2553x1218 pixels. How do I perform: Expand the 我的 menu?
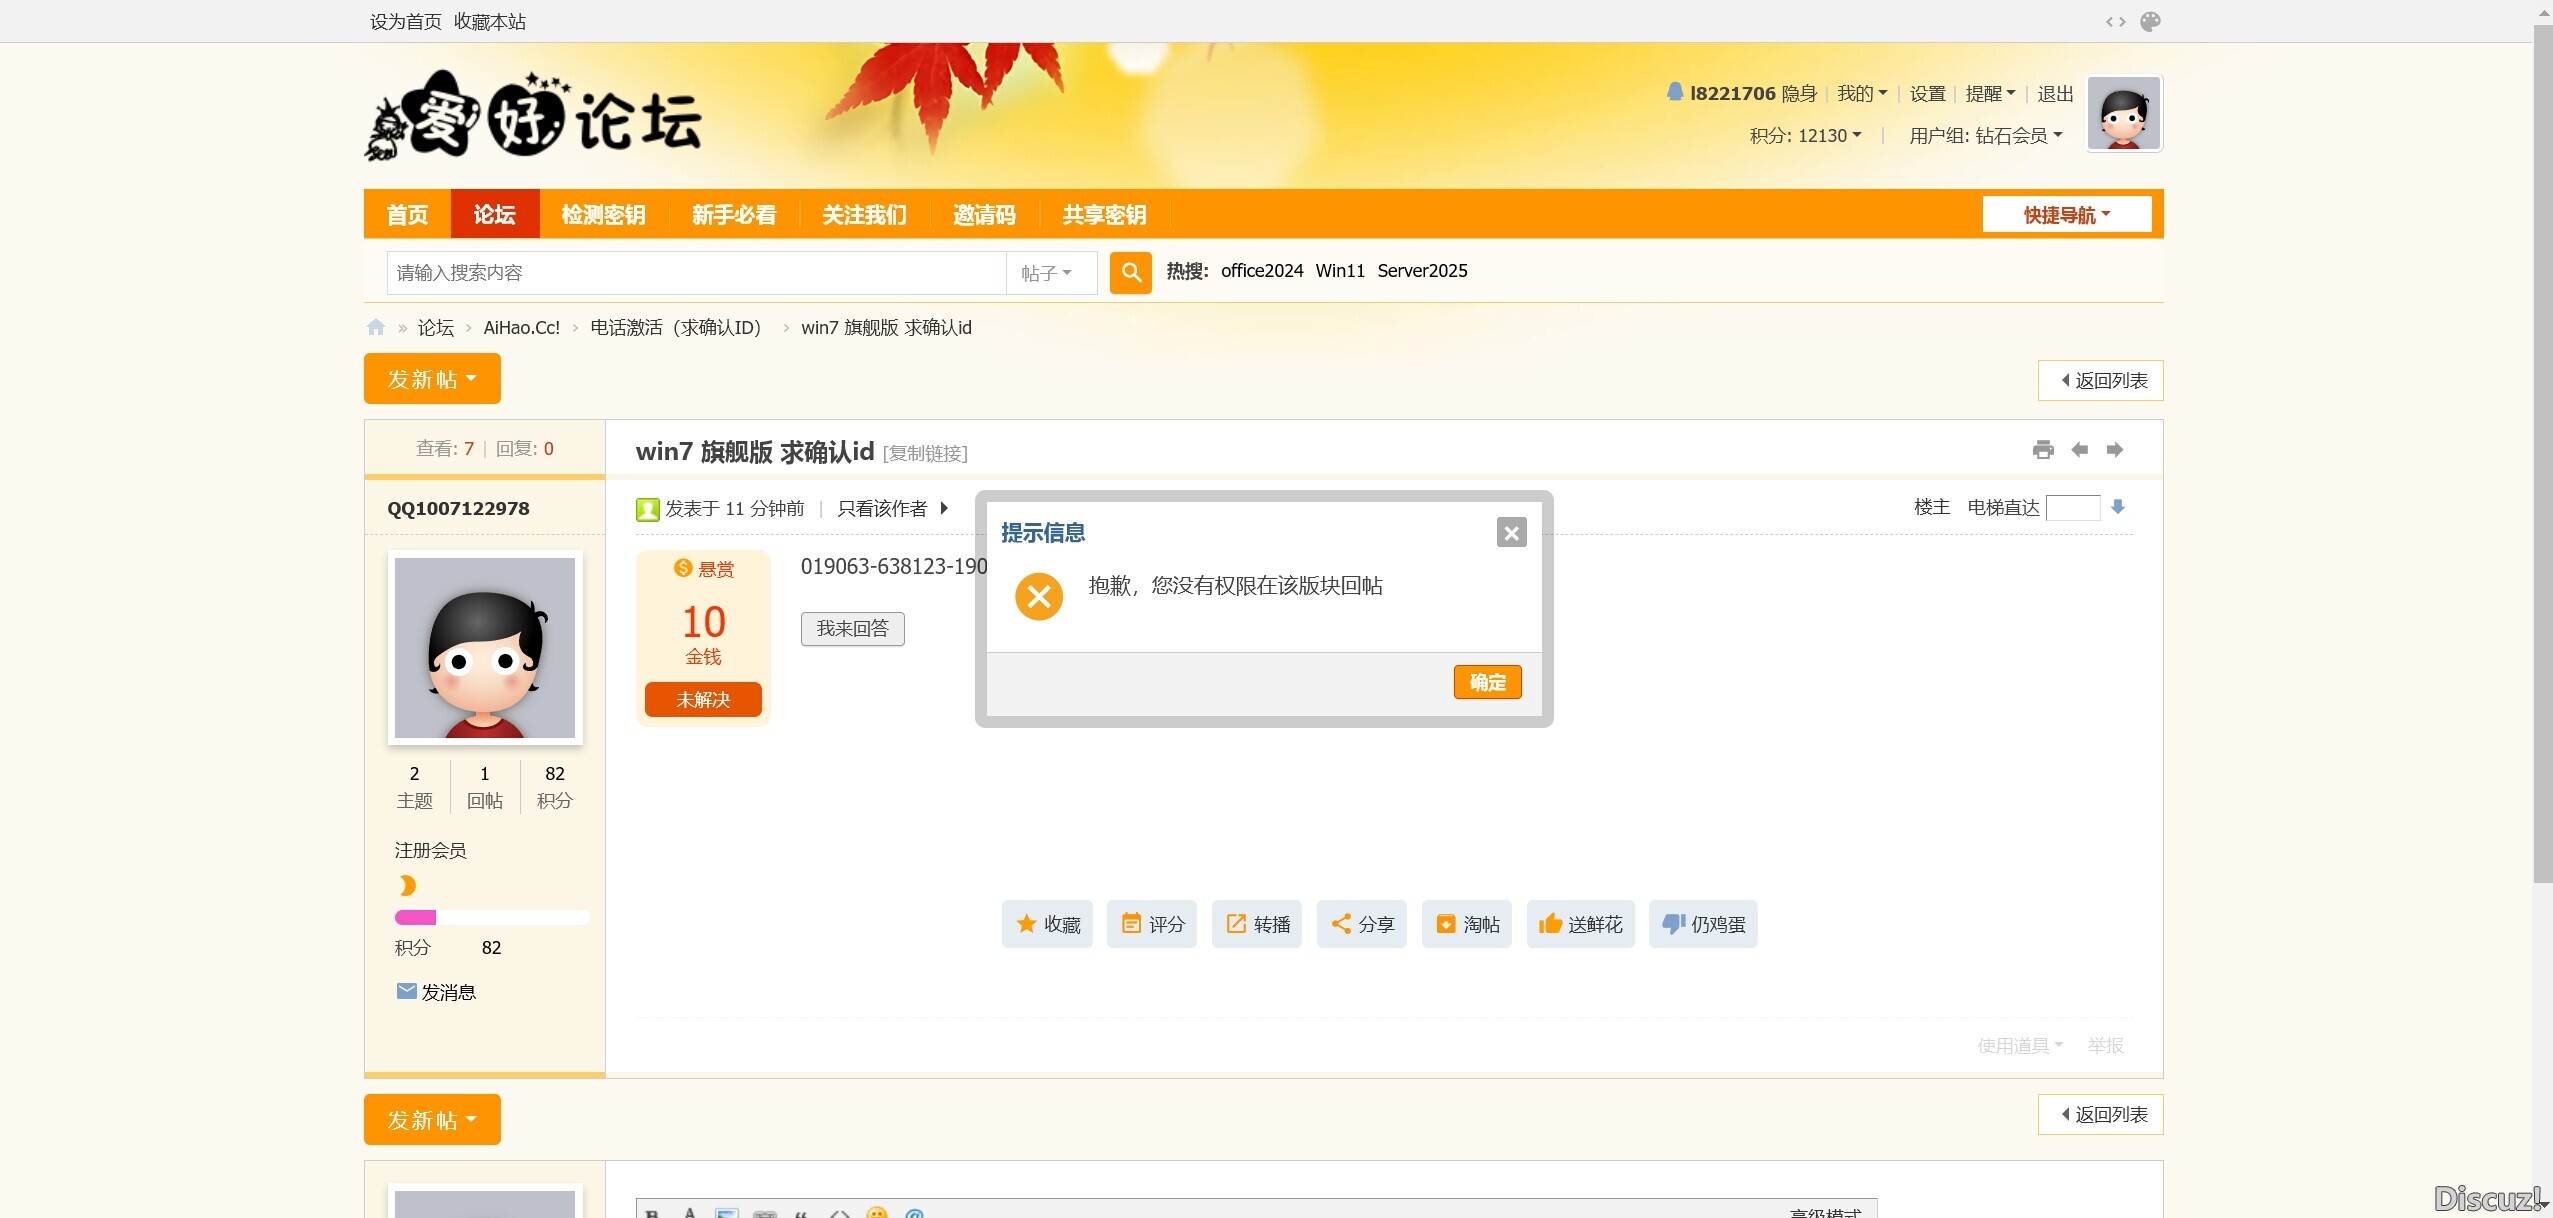tap(1862, 94)
